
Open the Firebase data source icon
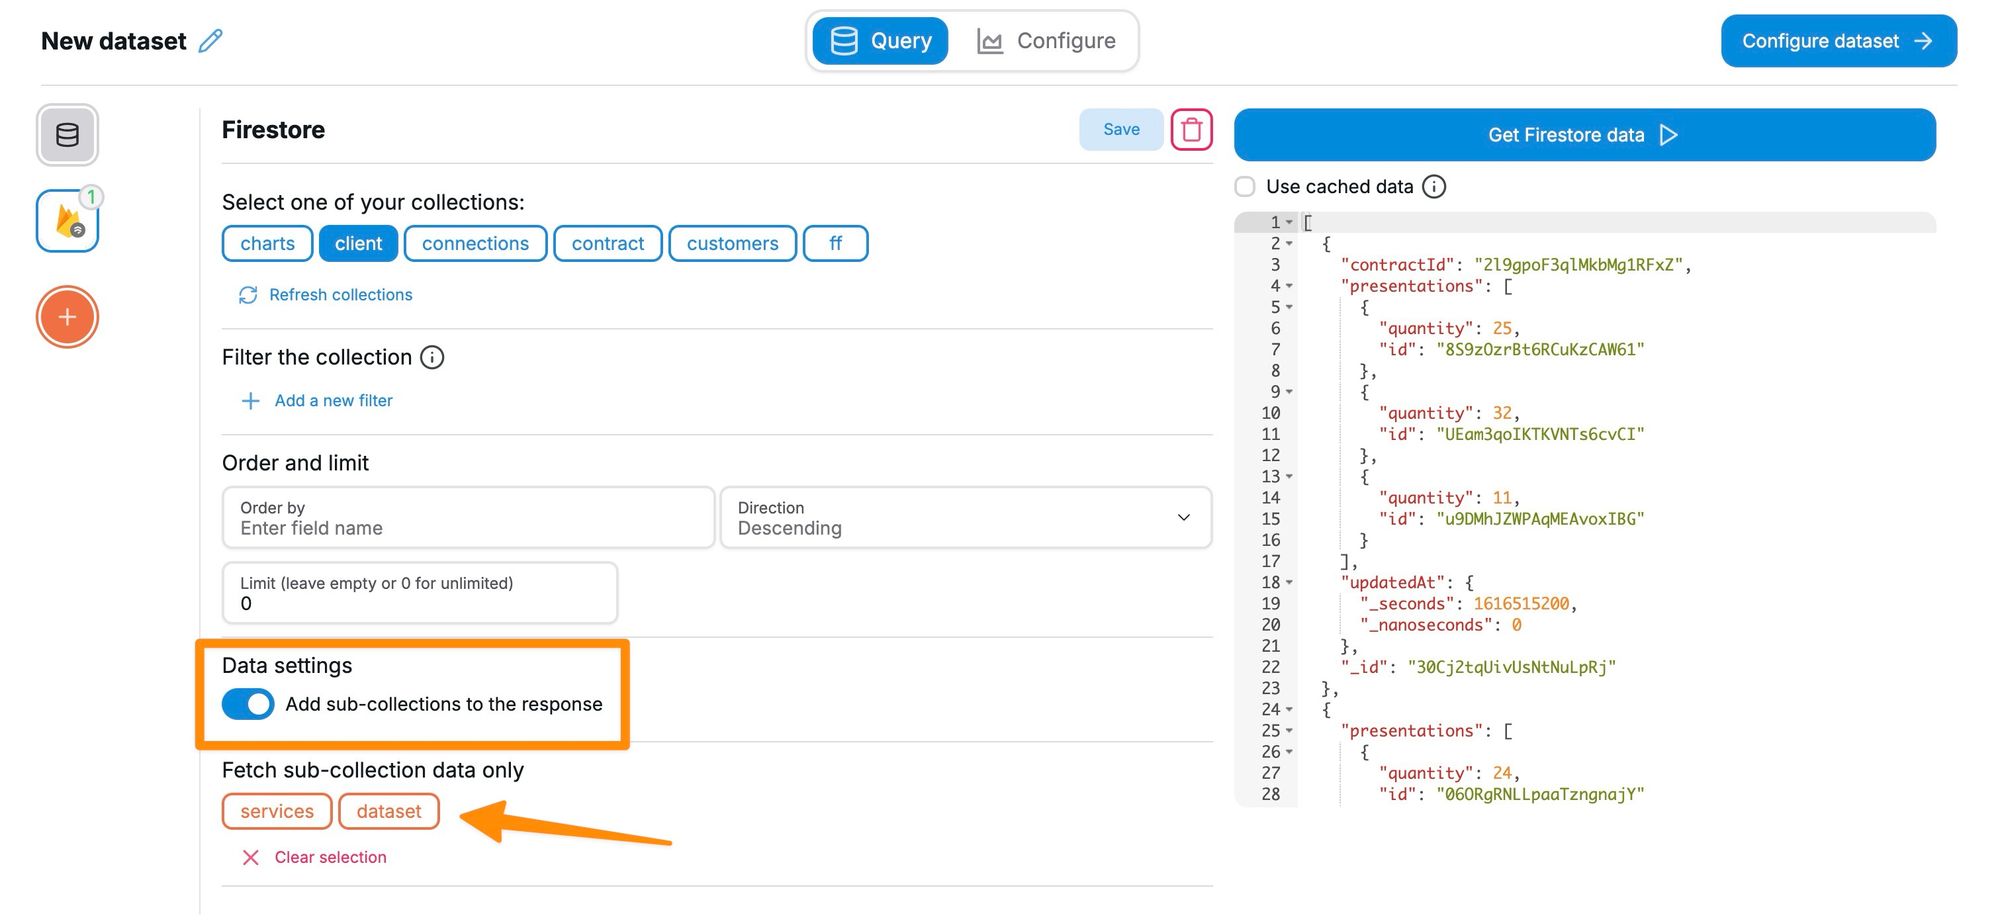tap(67, 221)
